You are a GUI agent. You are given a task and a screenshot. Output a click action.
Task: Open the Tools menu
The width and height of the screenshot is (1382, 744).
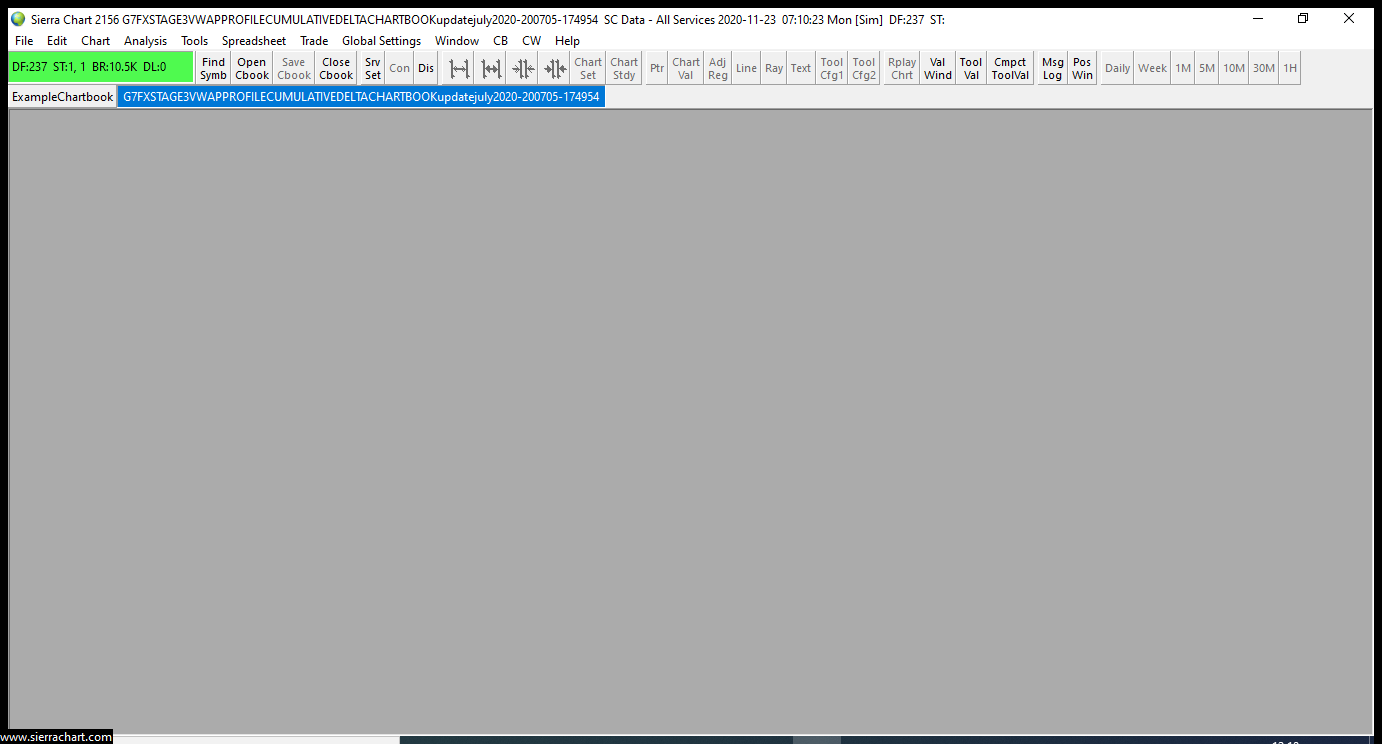pyautogui.click(x=195, y=41)
